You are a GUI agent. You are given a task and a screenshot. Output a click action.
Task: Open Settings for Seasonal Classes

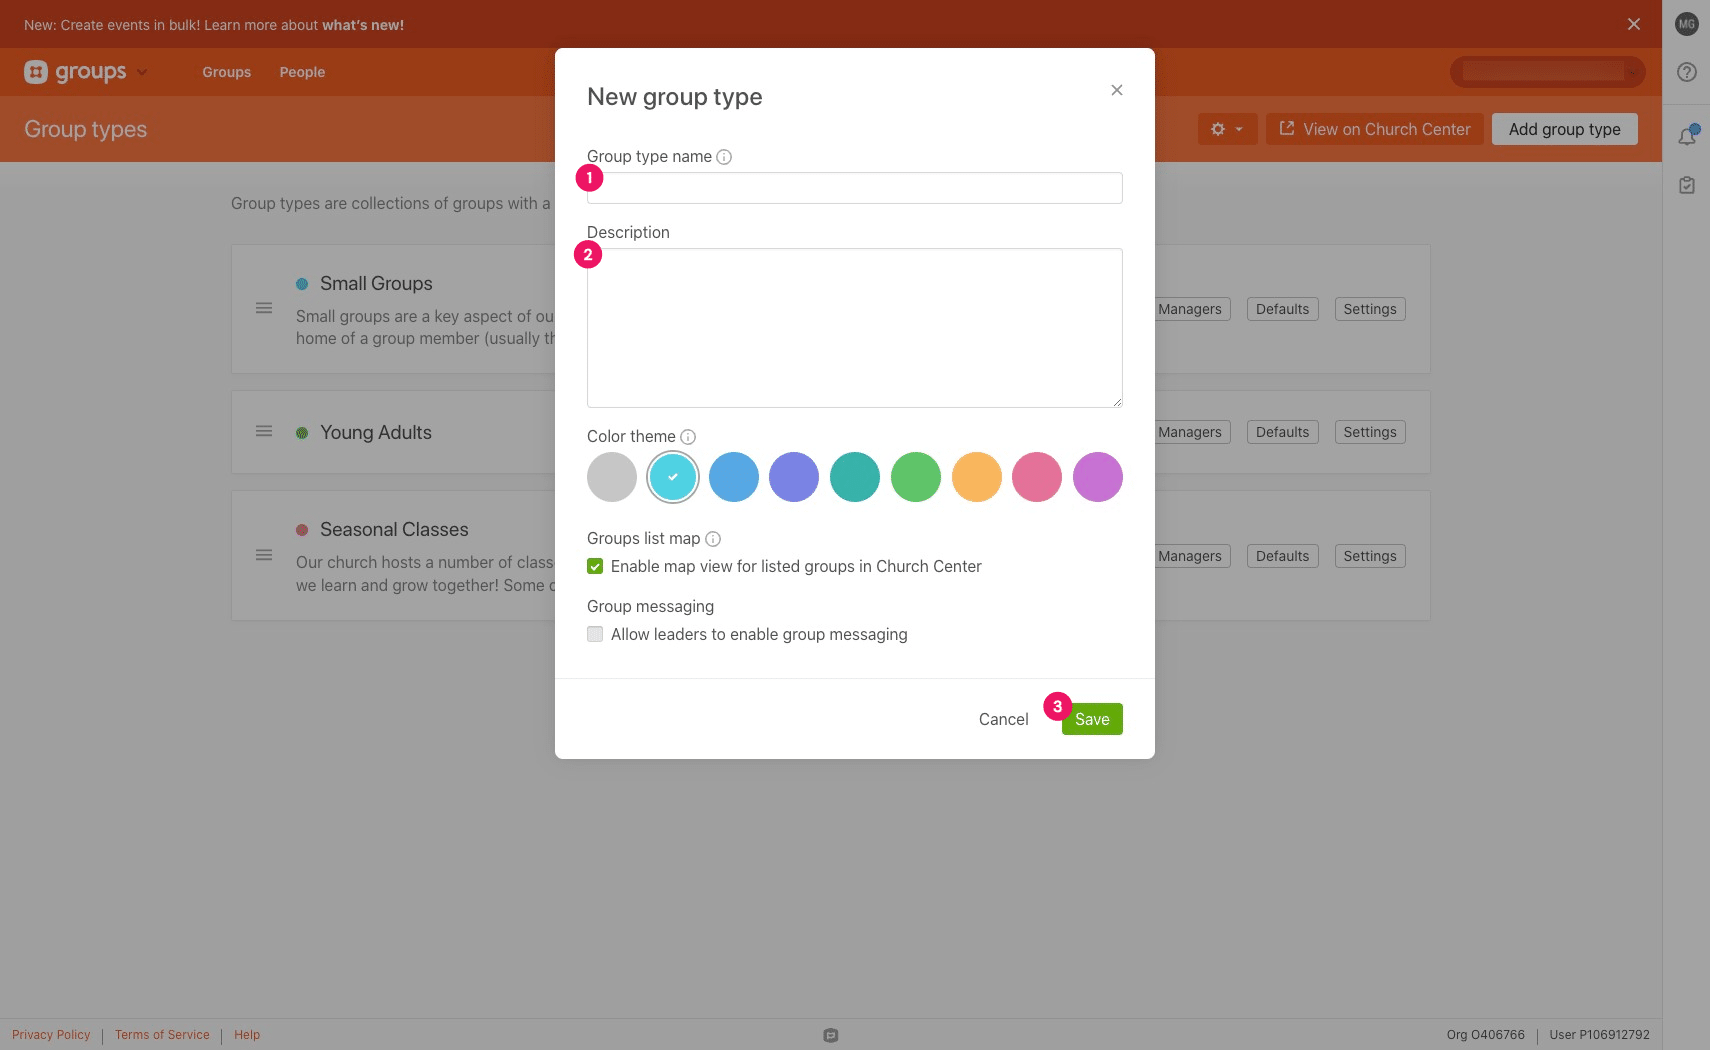[1370, 556]
